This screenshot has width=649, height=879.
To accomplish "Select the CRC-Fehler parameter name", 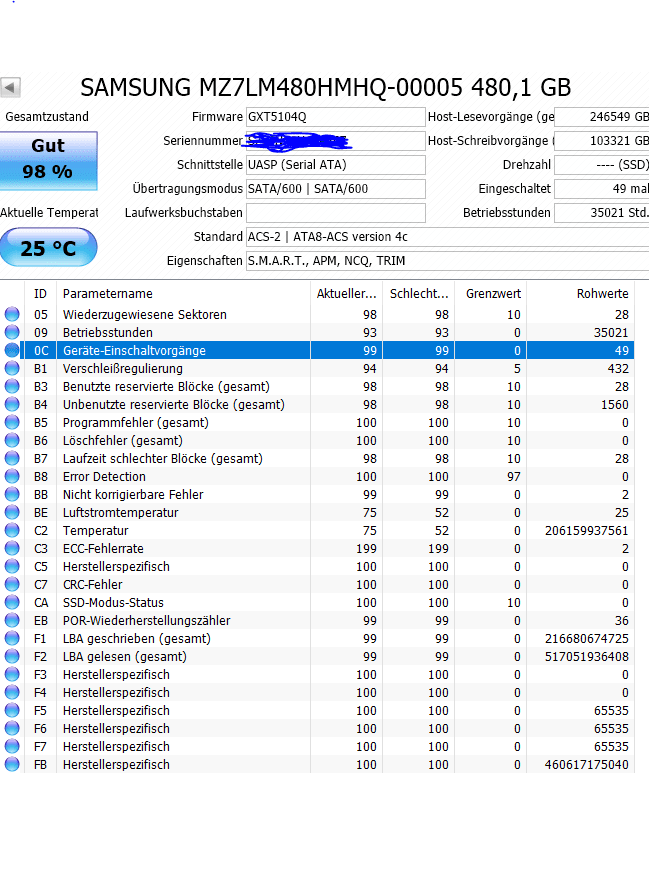I will point(92,585).
